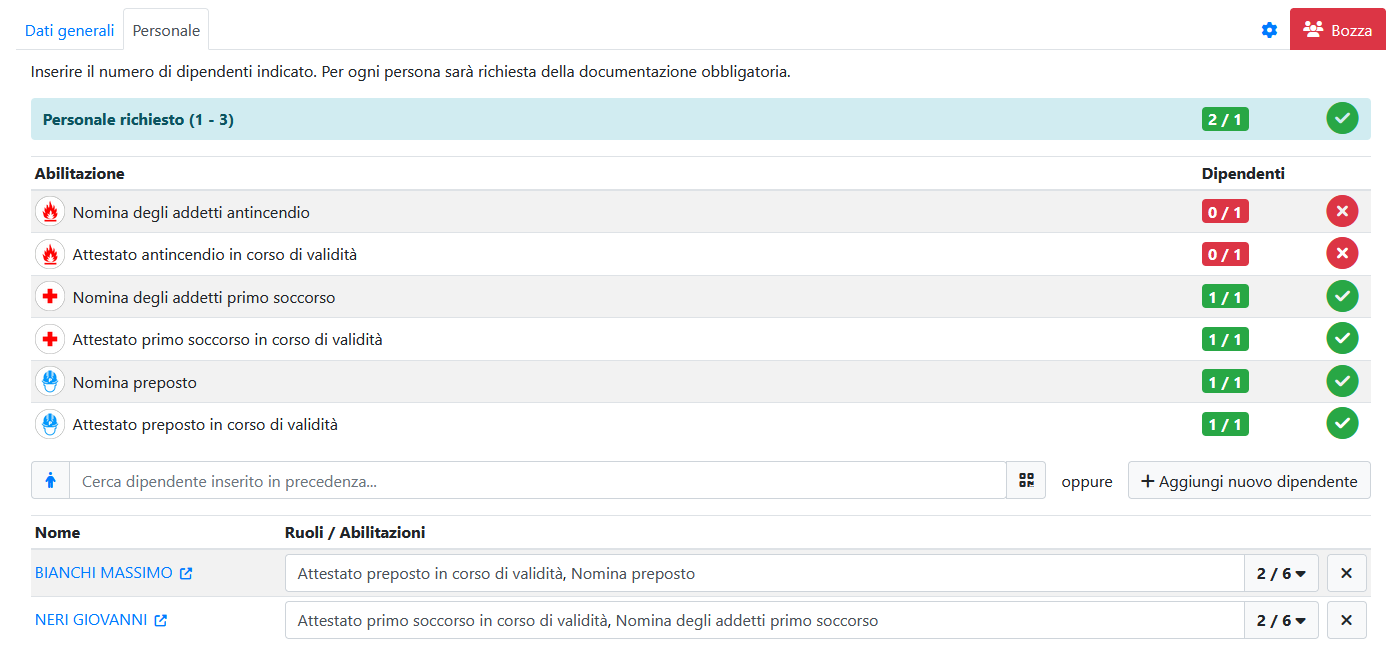Image resolution: width=1400 pixels, height=667 pixels.
Task: Open external link icon beside BIANCHI MASSIMO
Action: [186, 574]
